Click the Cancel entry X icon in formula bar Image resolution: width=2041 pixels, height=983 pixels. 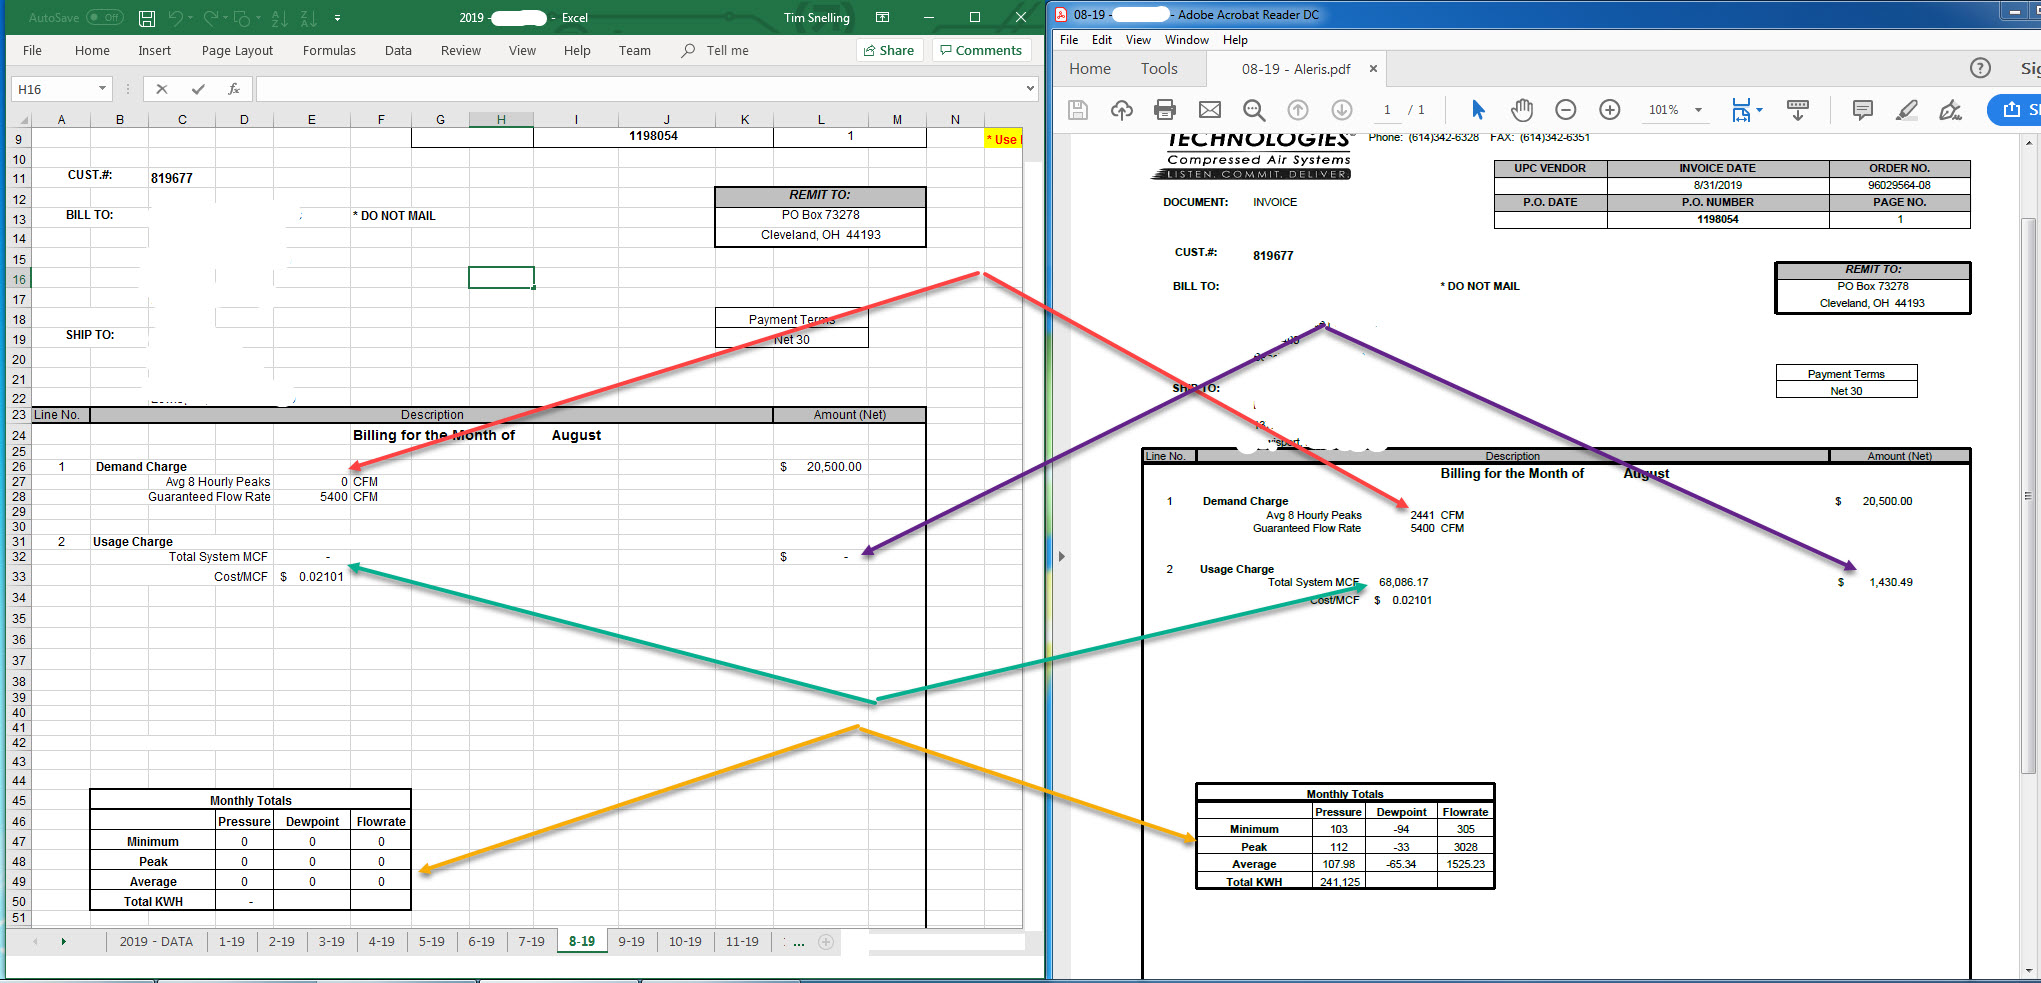(x=162, y=89)
